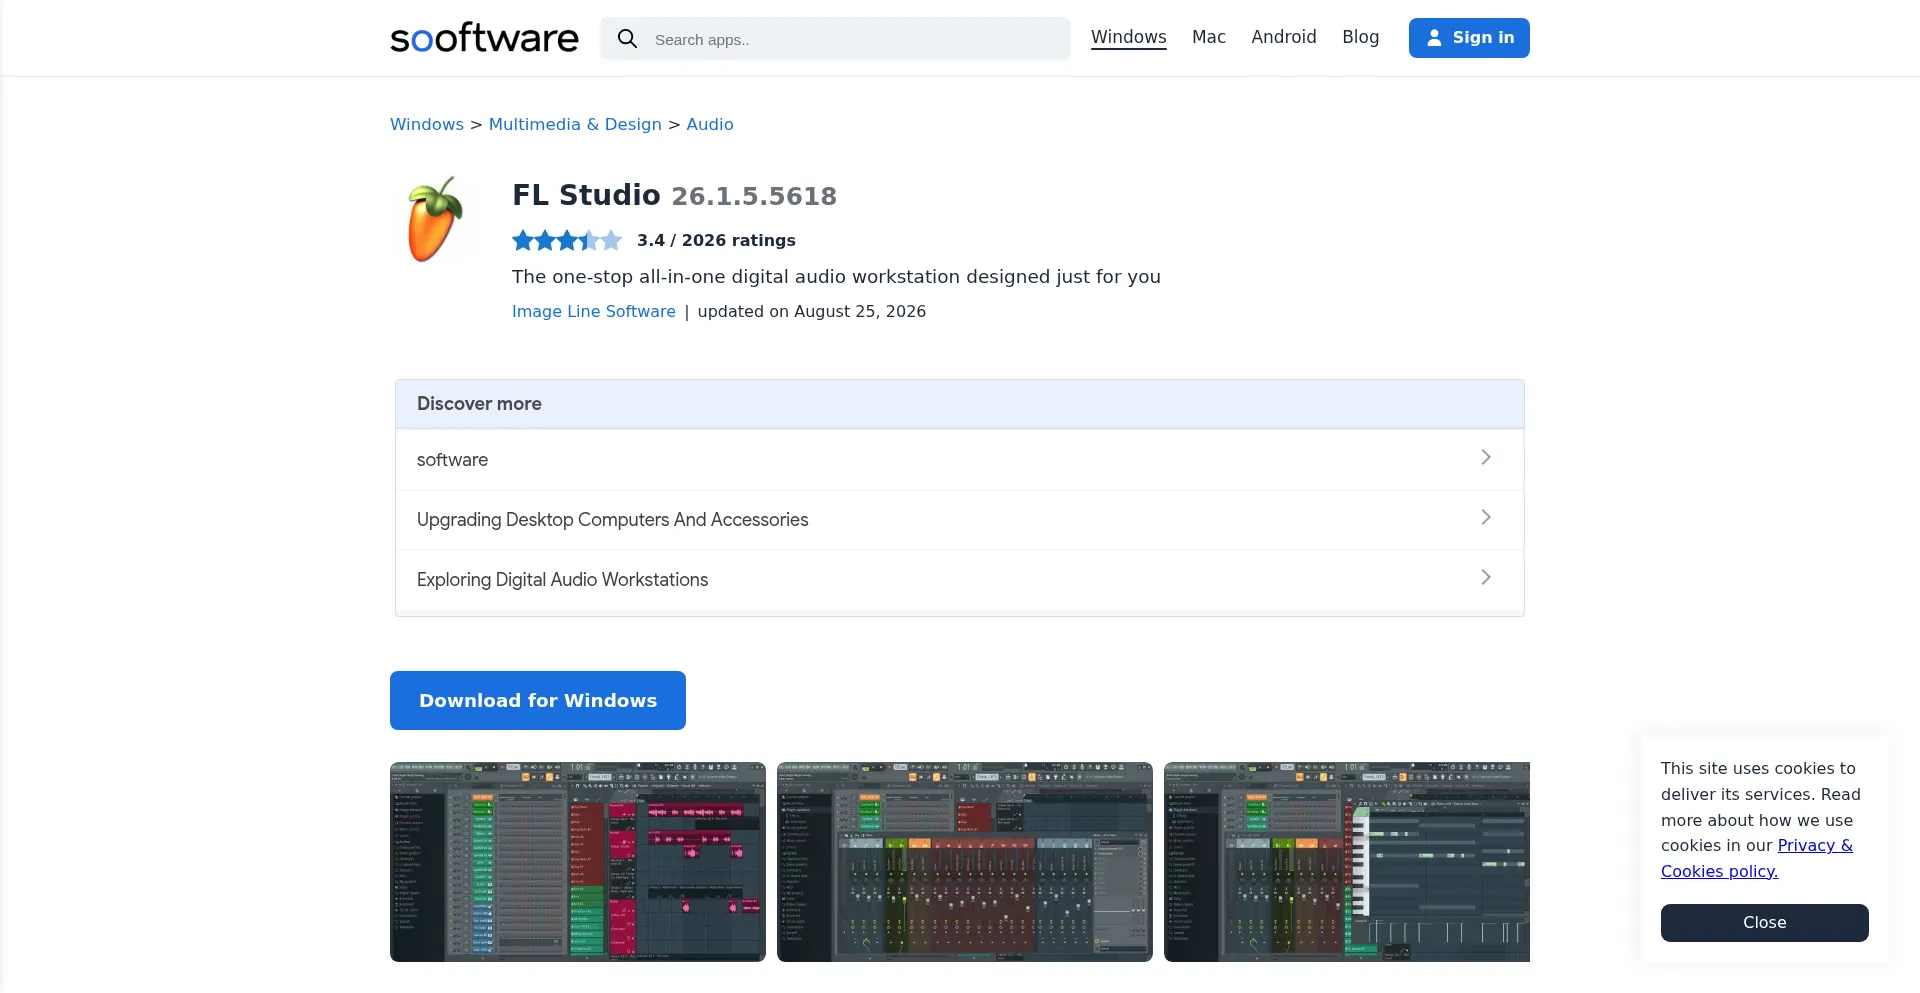Open the sooftware logo homepage
The image size is (1920, 993).
[484, 38]
